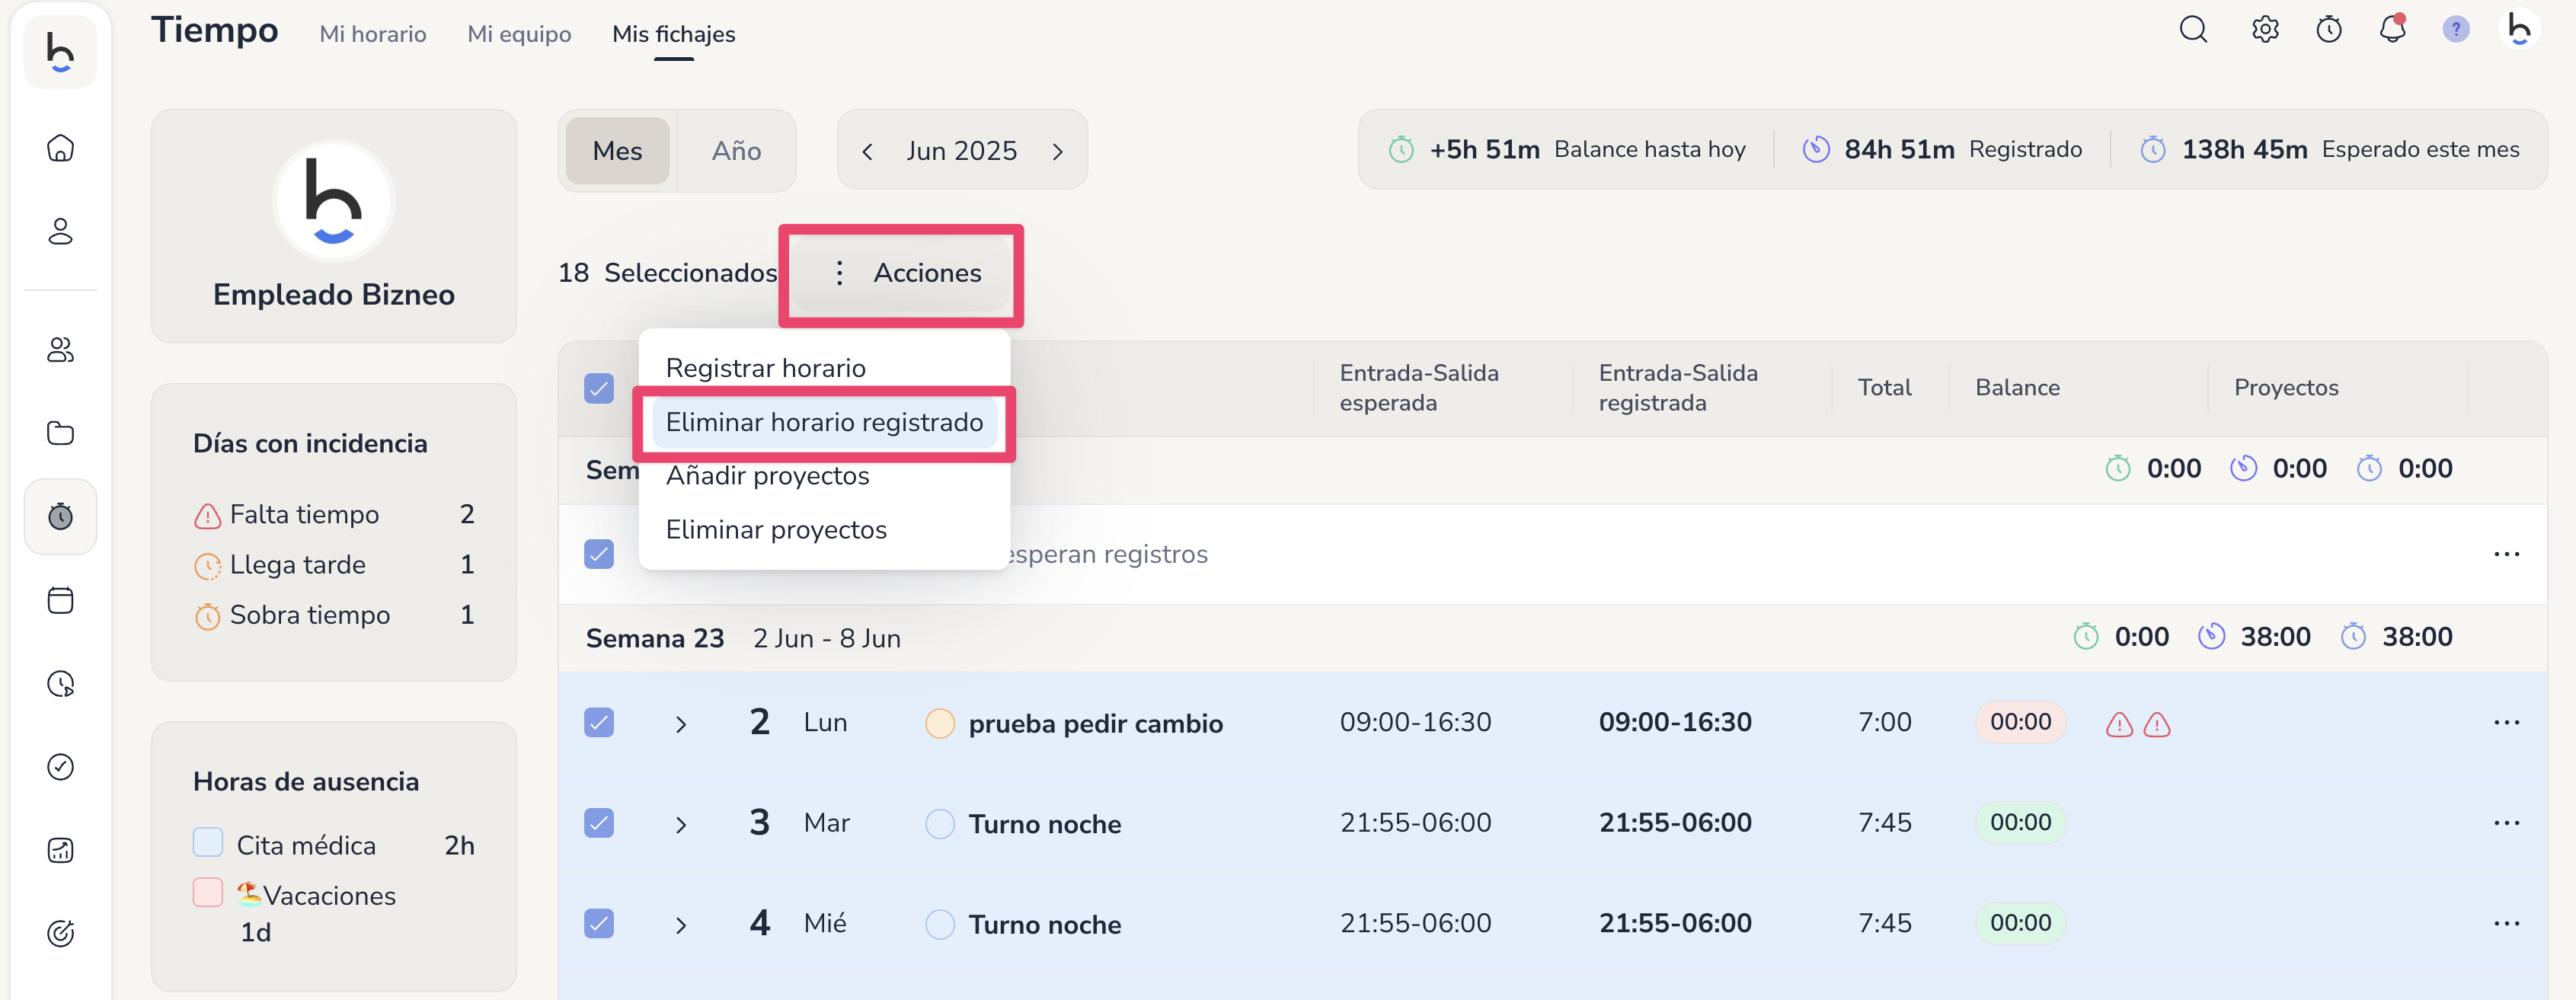
Task: Click the purple help question icon
Action: coord(2455,30)
